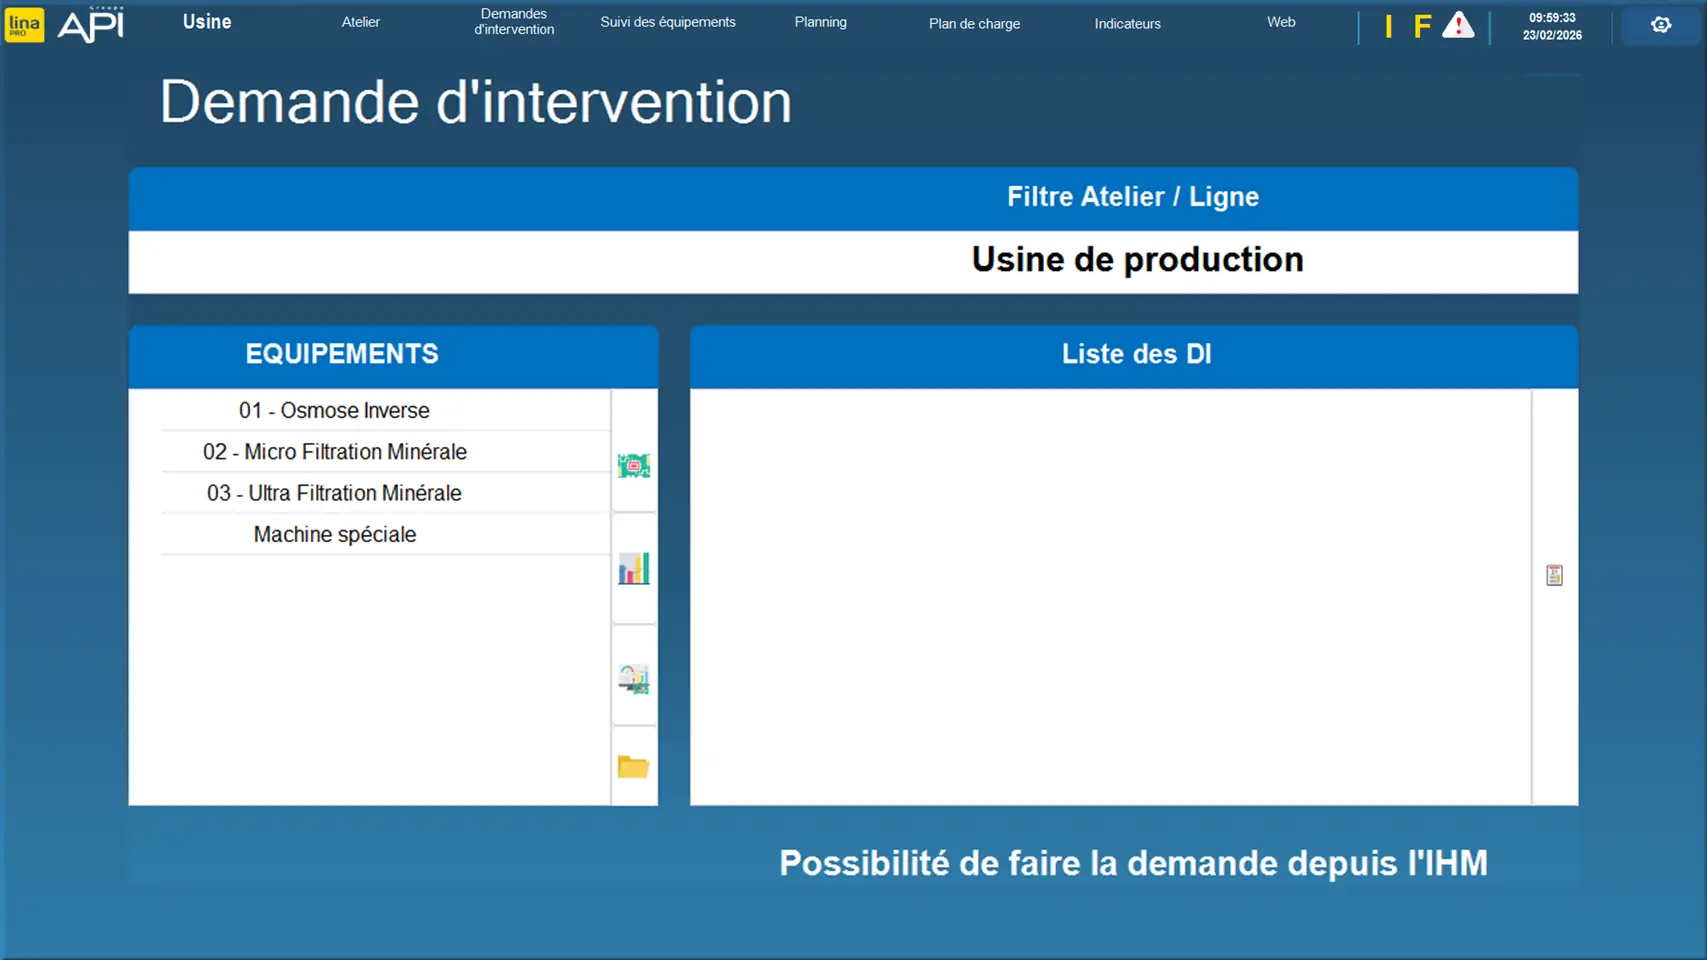Go to the Usine menu
The image size is (1707, 960).
tap(207, 22)
